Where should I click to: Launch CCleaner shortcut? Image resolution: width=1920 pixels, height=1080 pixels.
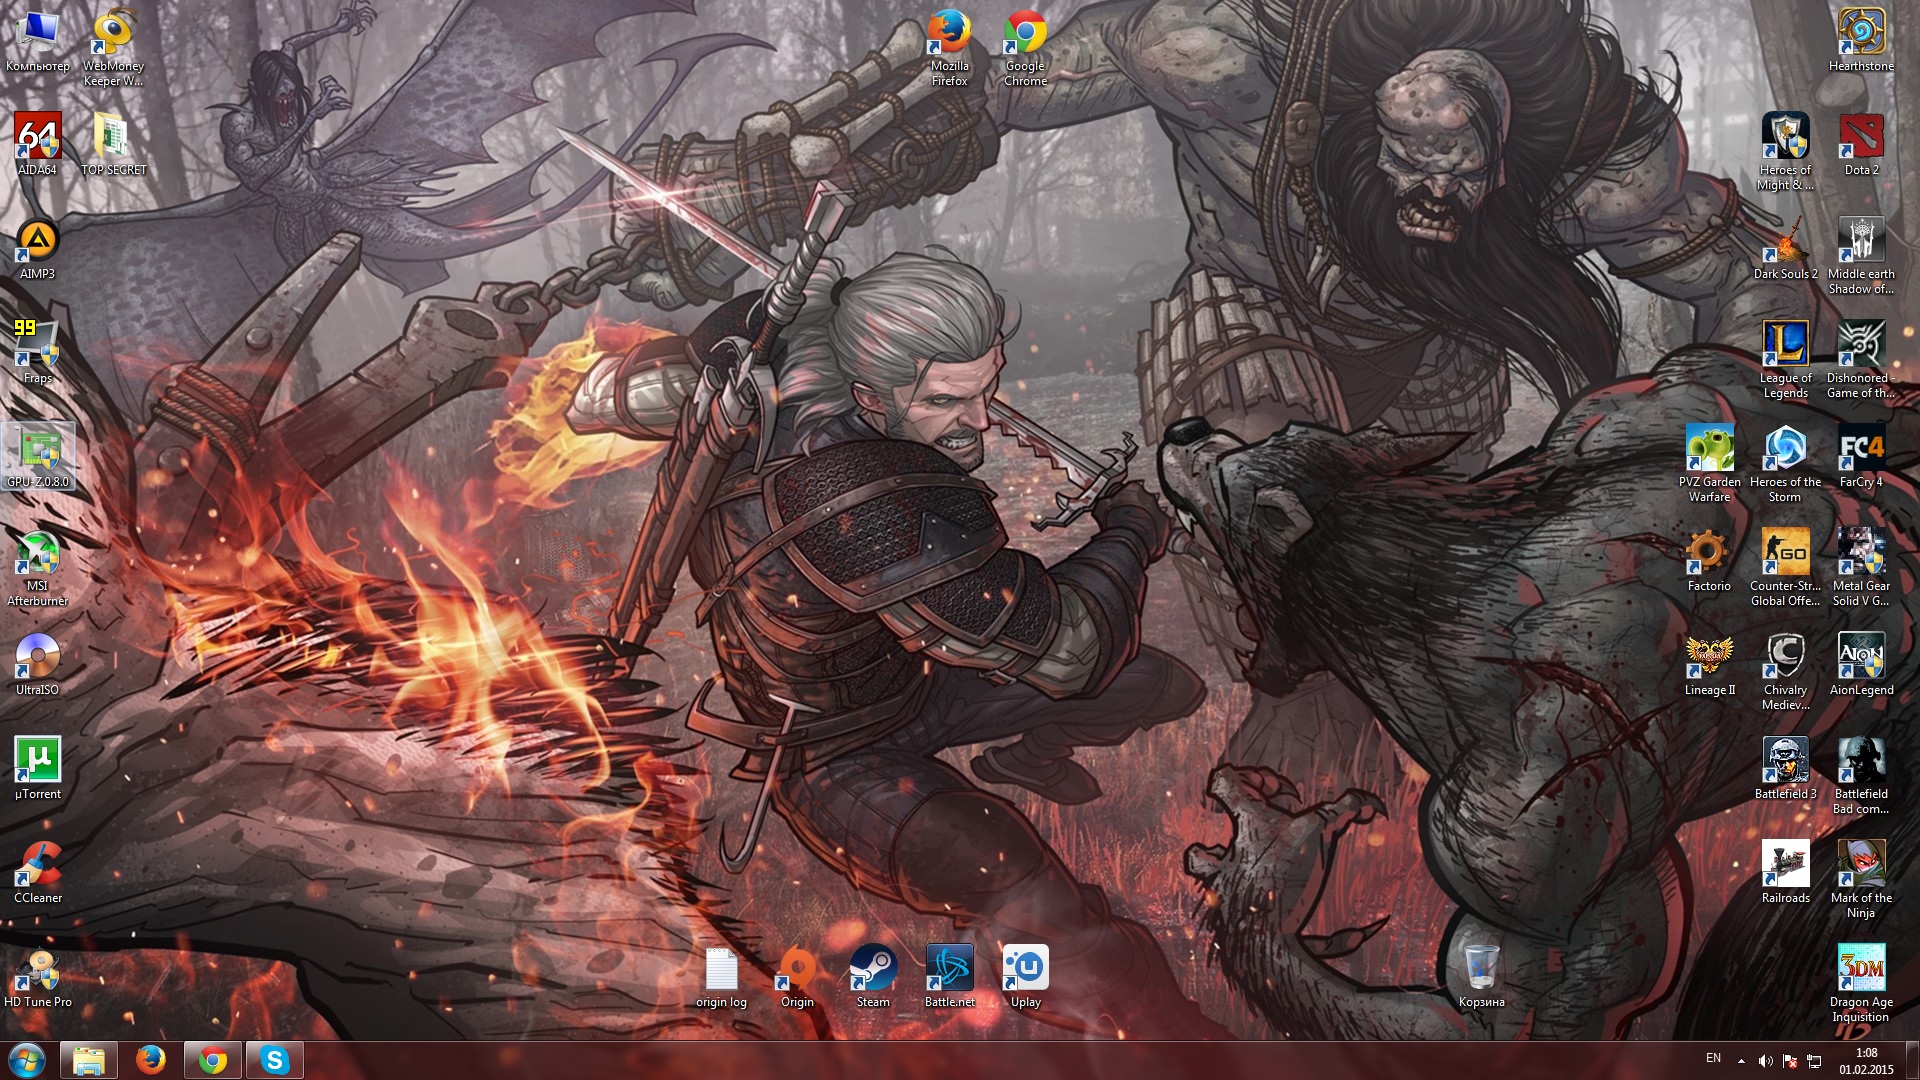click(x=38, y=873)
